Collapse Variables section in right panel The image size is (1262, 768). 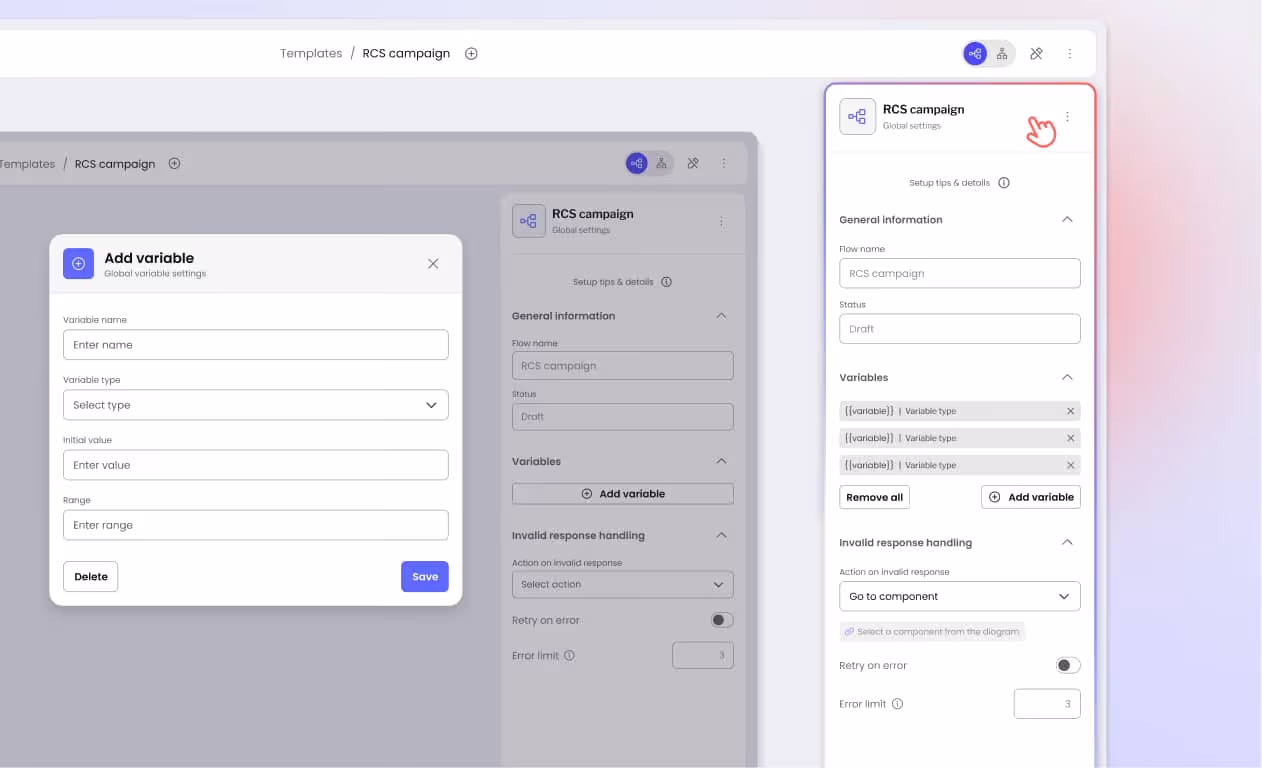pos(1067,377)
